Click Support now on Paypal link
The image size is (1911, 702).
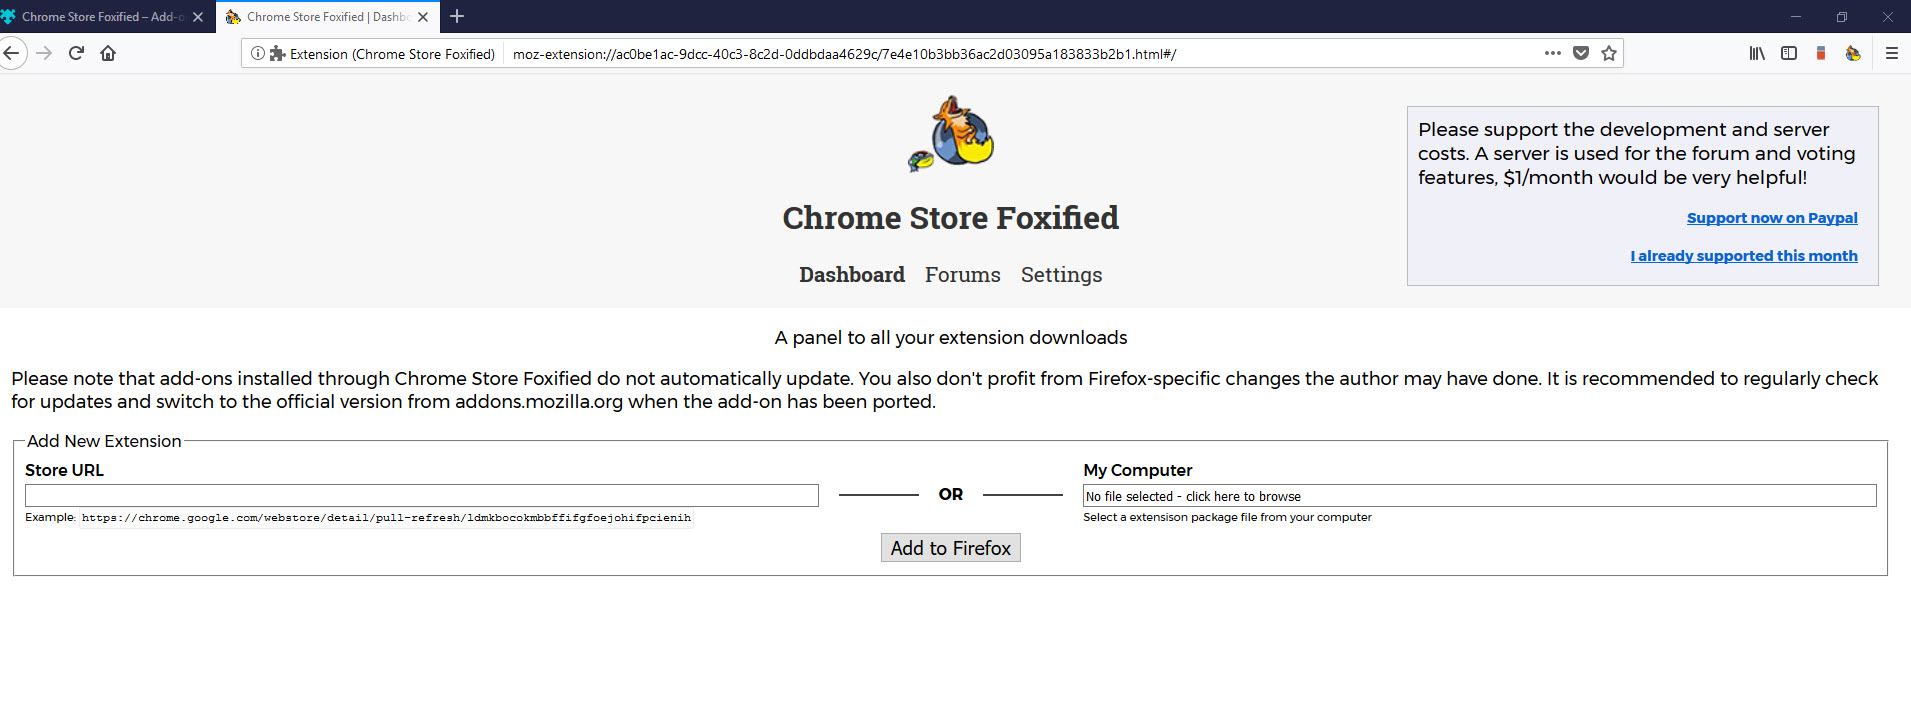pos(1772,218)
